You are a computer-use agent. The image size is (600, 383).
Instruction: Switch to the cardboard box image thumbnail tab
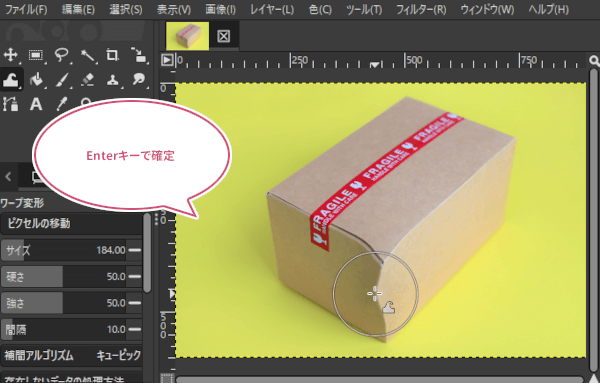pyautogui.click(x=188, y=36)
